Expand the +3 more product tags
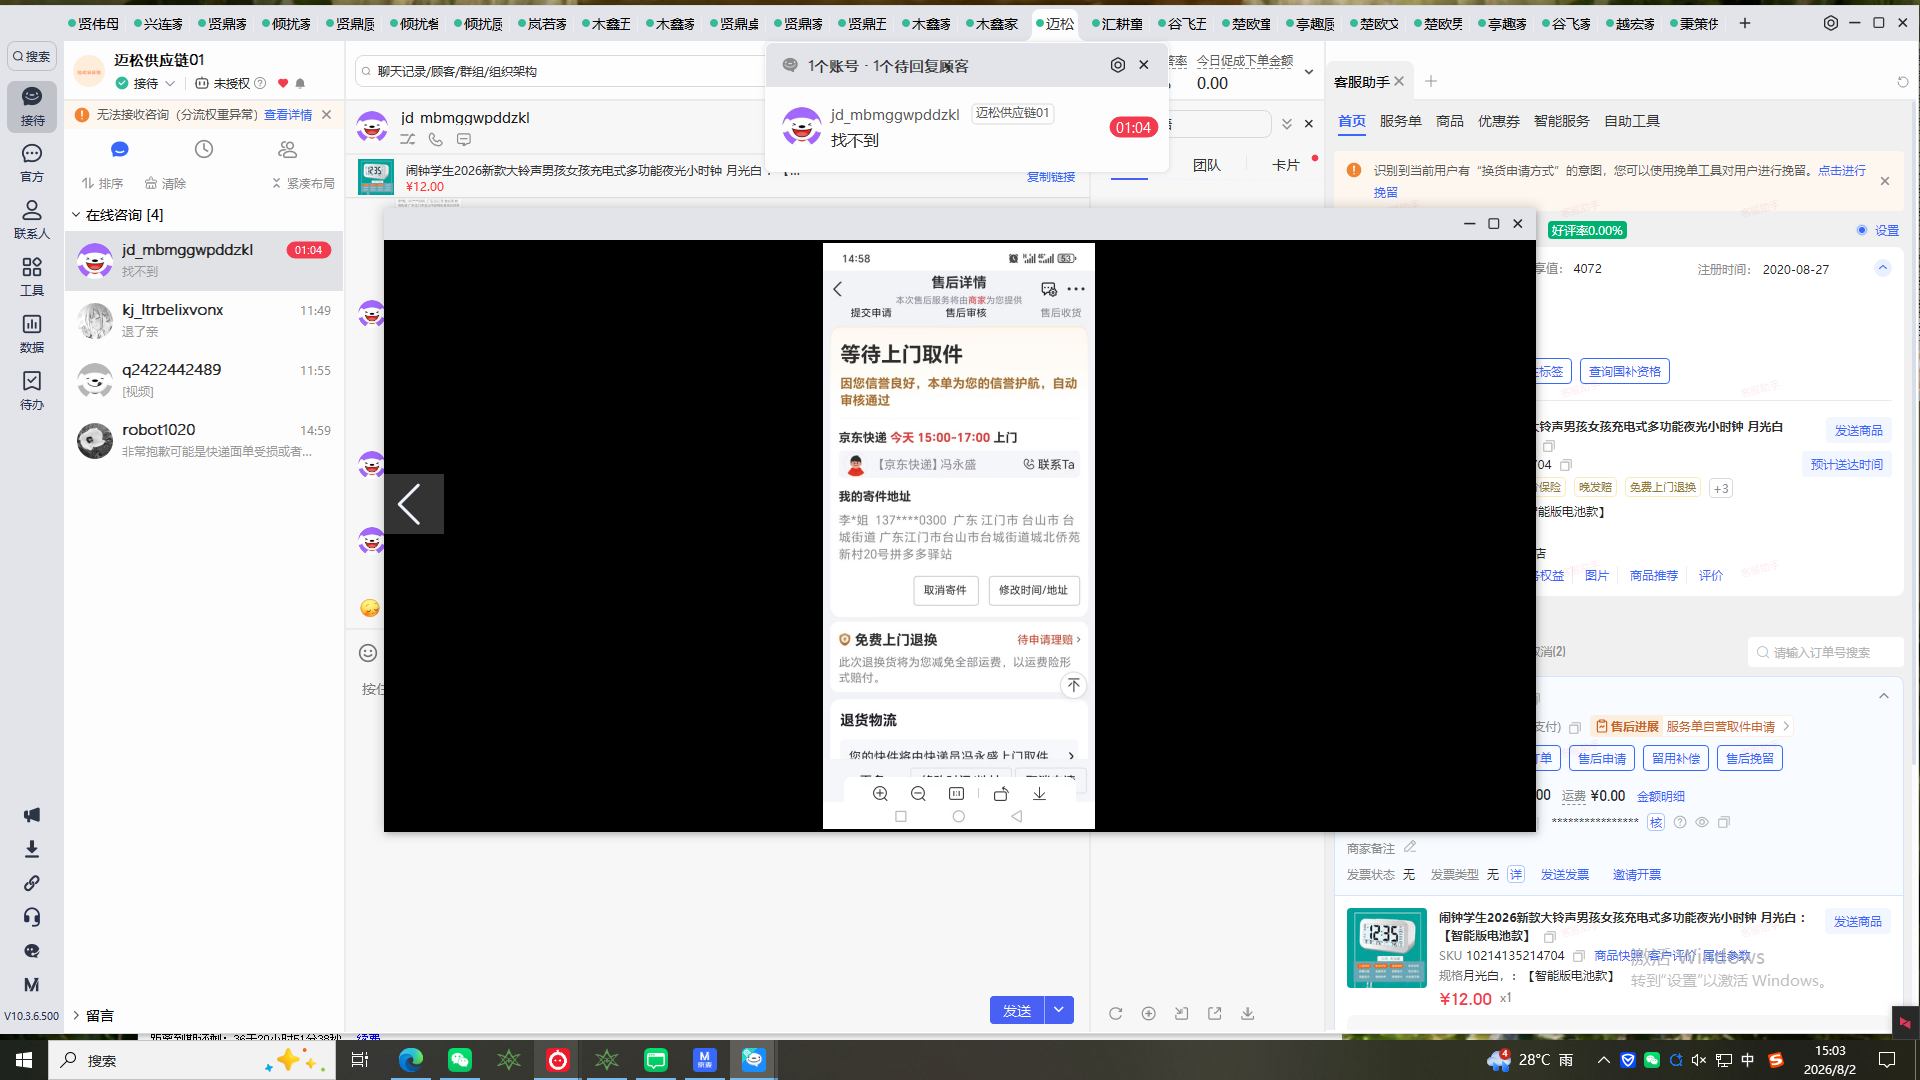The width and height of the screenshot is (1920, 1080). pyautogui.click(x=1721, y=488)
